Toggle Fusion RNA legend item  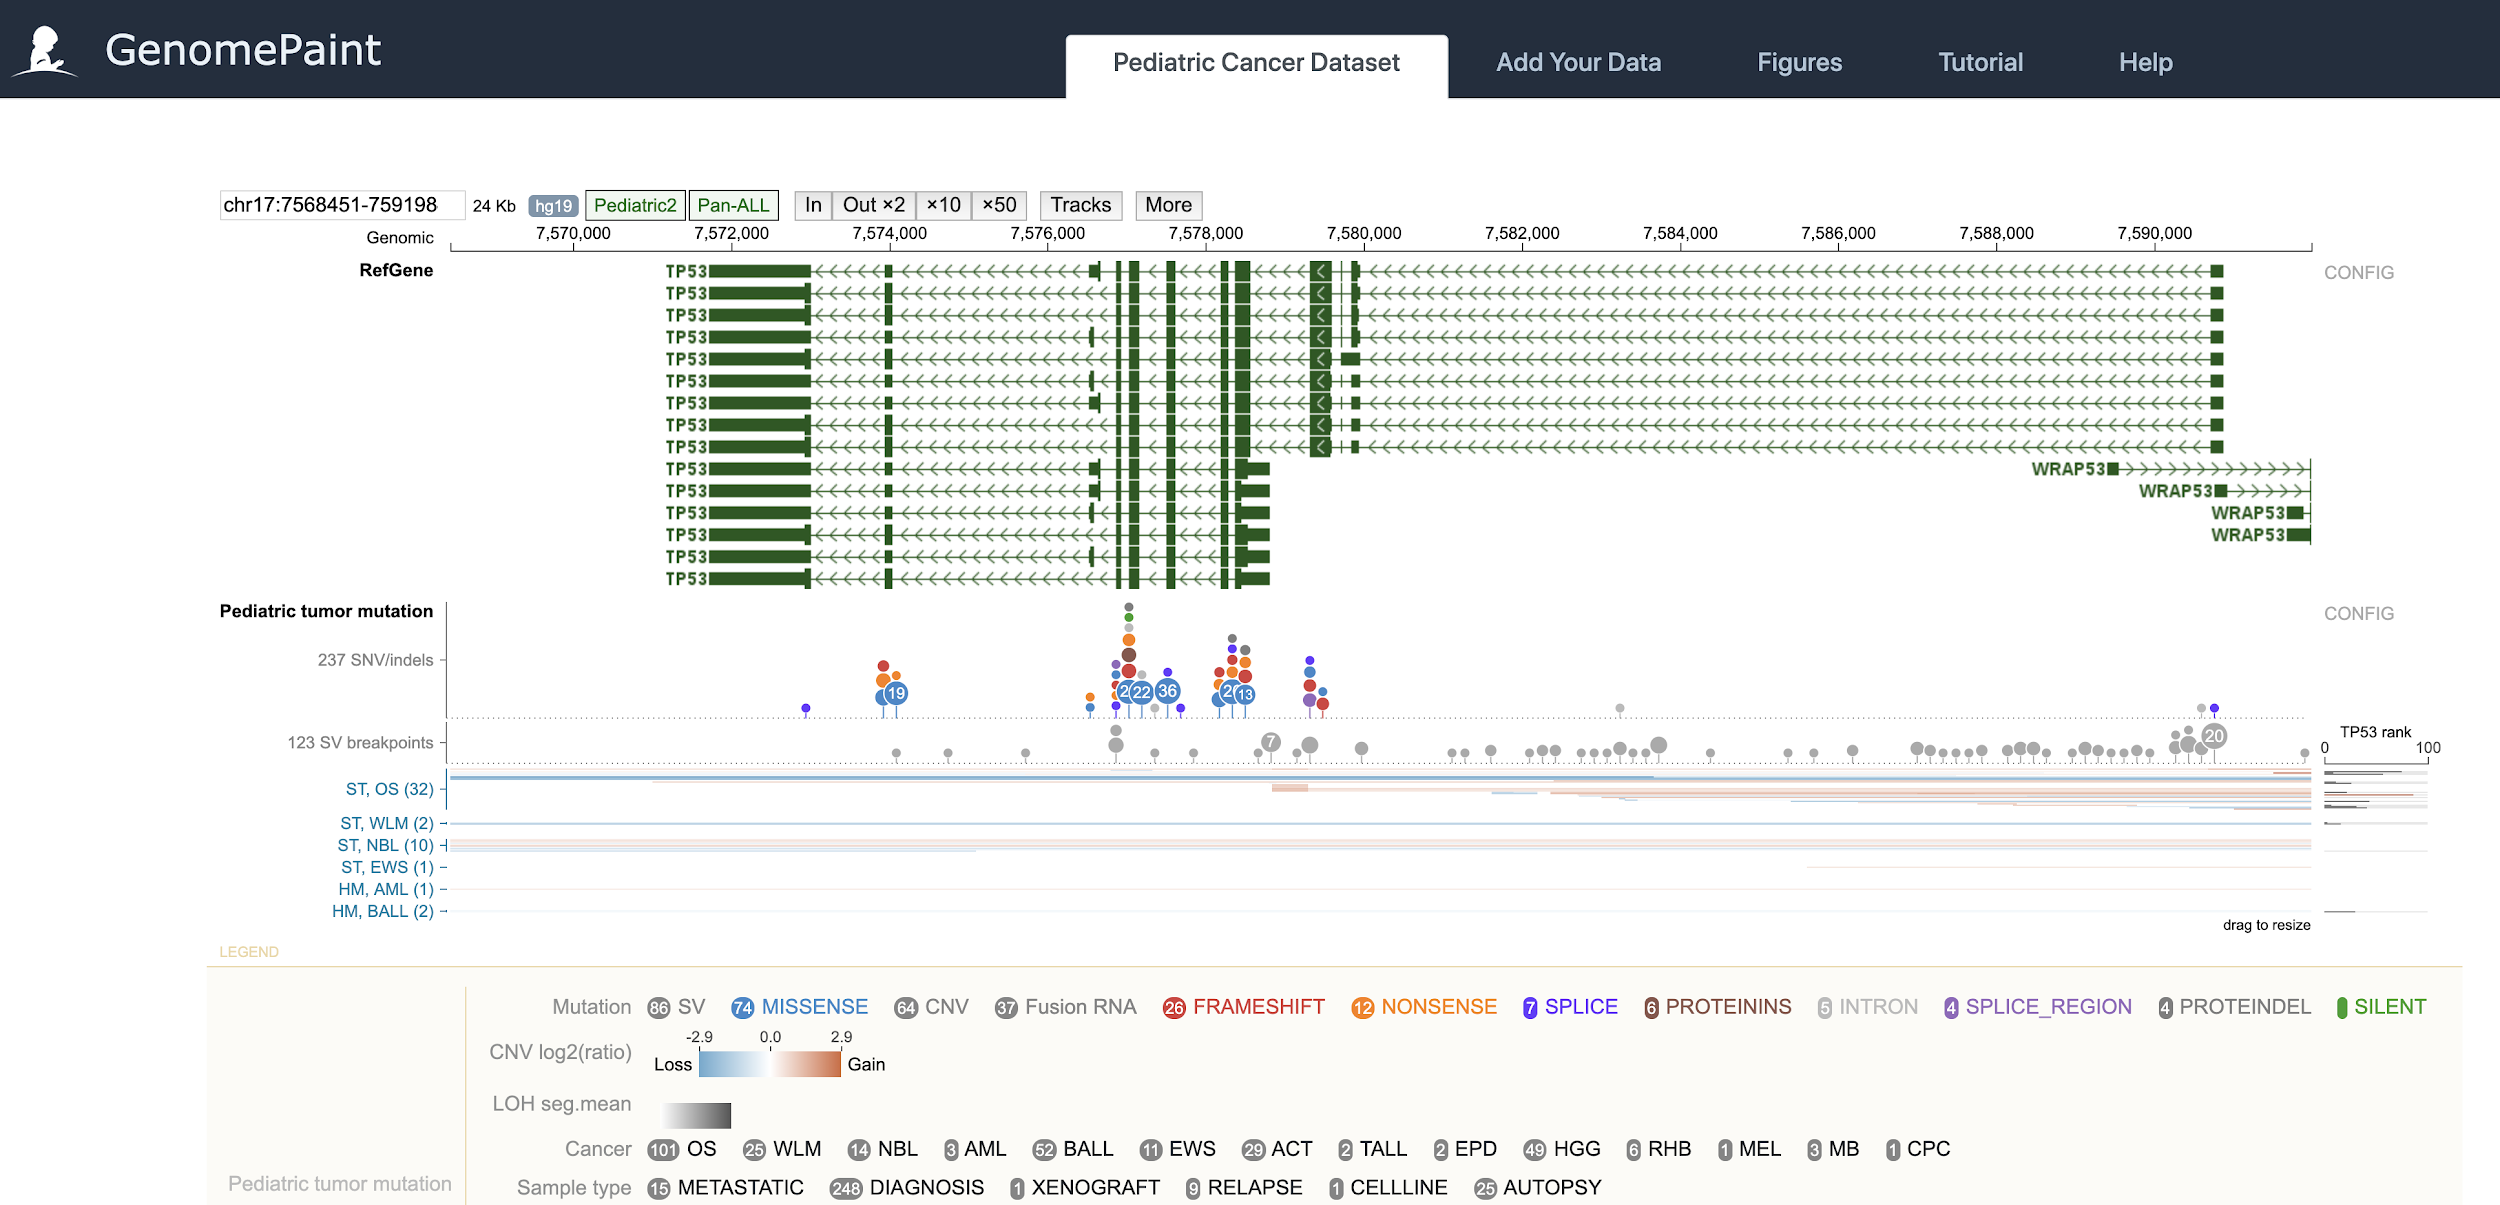click(1065, 1007)
